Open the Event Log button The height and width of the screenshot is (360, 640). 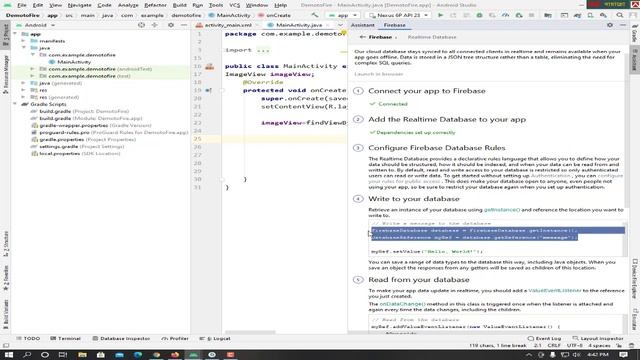tap(544, 338)
